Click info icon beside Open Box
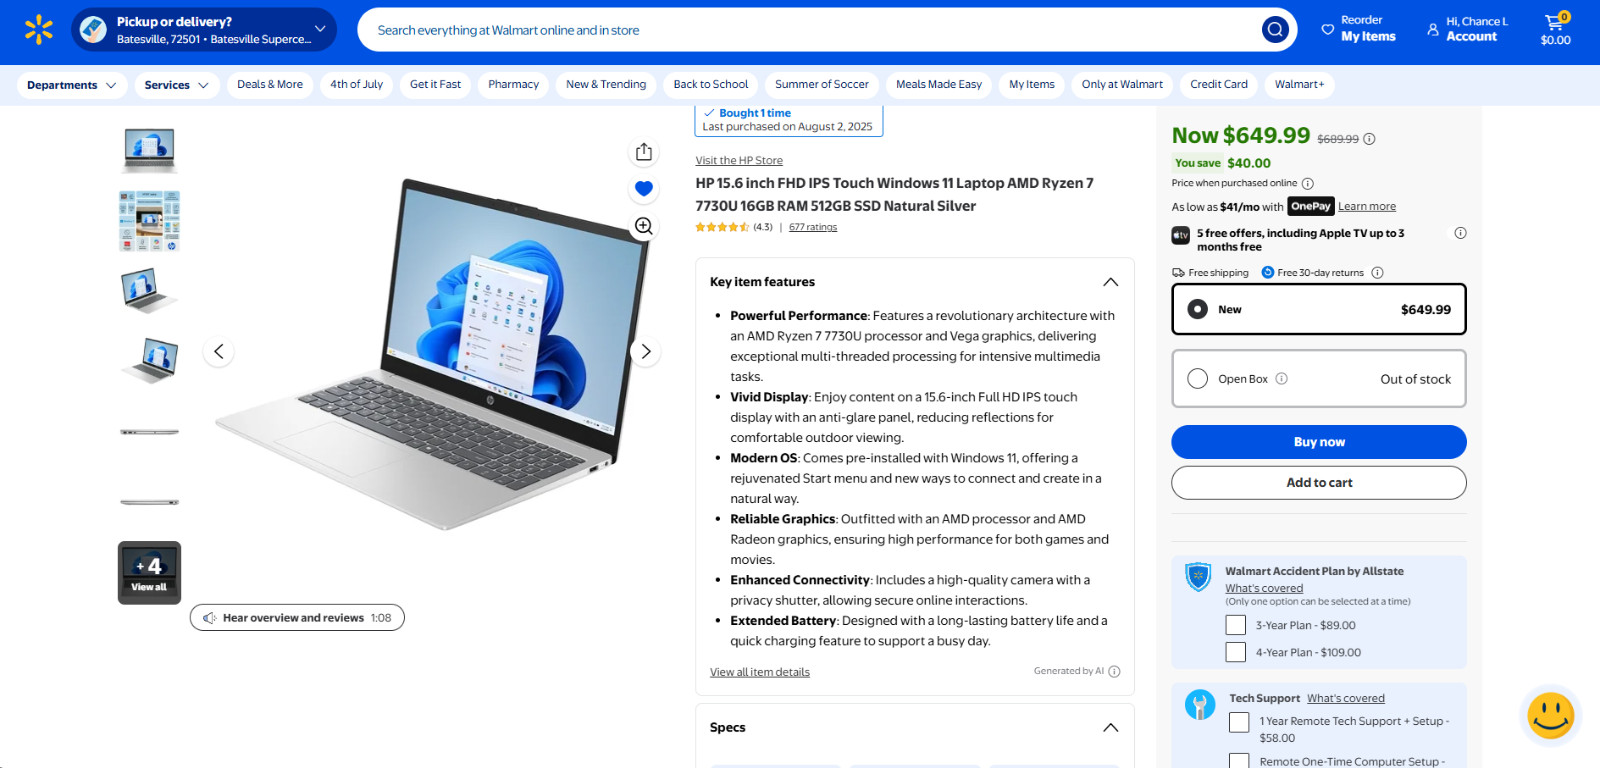 (1281, 379)
